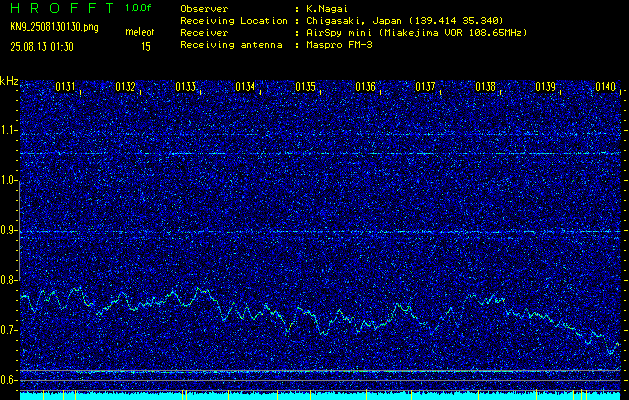Click the 1.1 frequency axis label

[8, 130]
